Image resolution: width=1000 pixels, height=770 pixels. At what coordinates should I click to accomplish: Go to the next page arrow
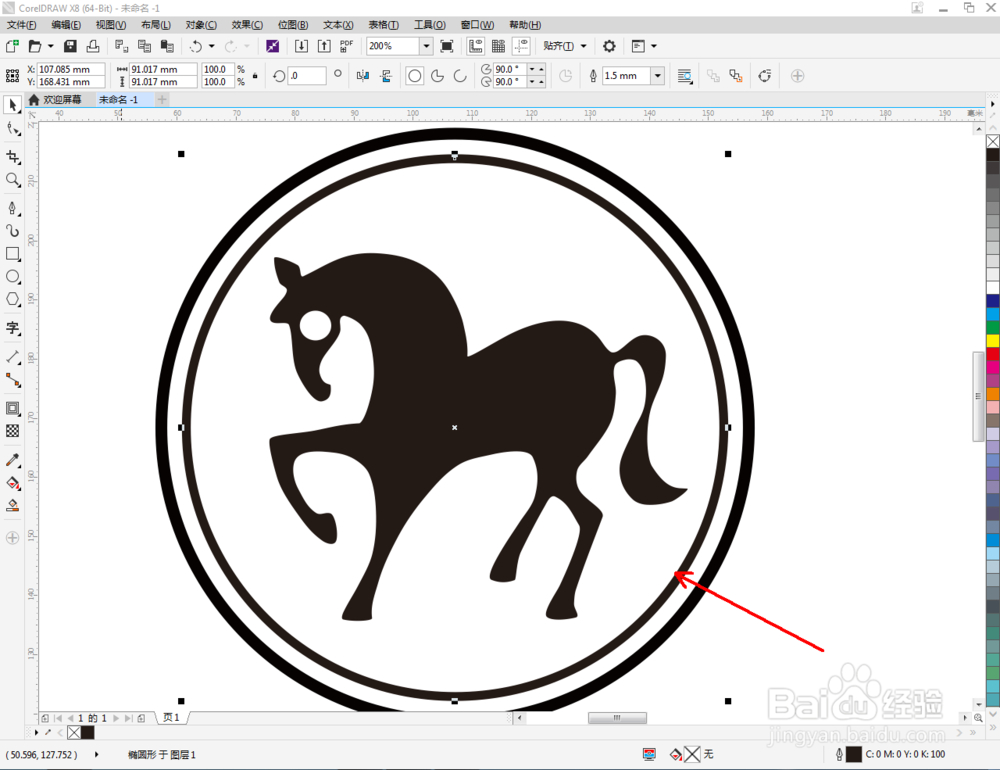pos(116,718)
